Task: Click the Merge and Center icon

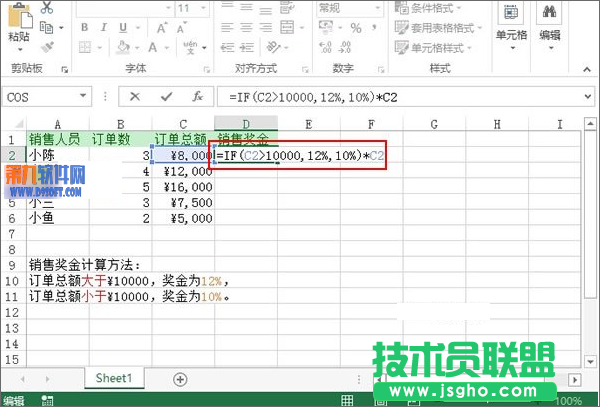Action: click(287, 28)
